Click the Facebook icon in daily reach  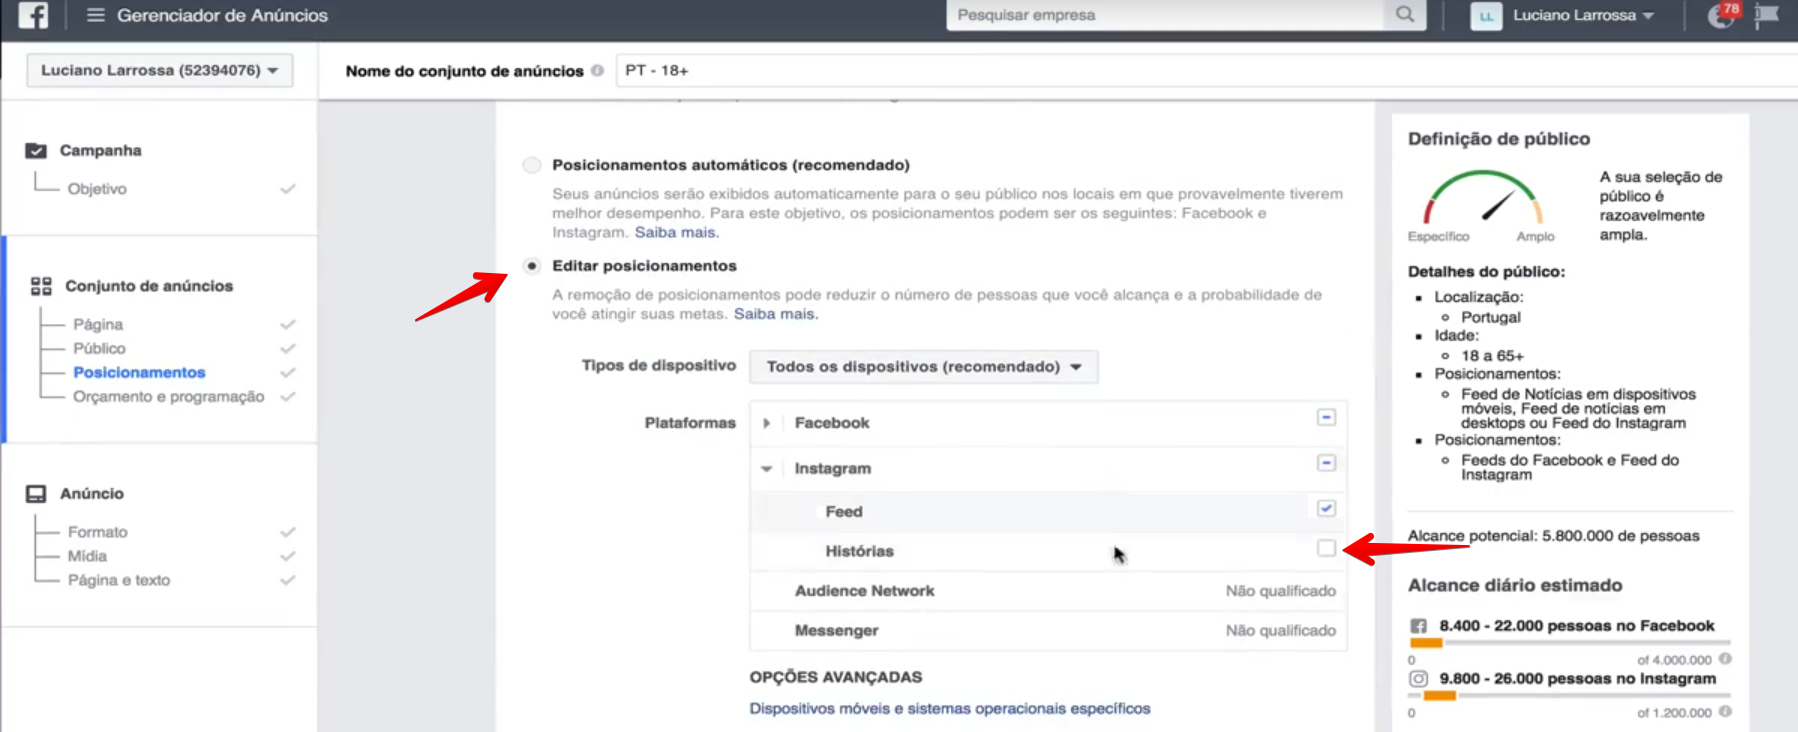tap(1418, 626)
